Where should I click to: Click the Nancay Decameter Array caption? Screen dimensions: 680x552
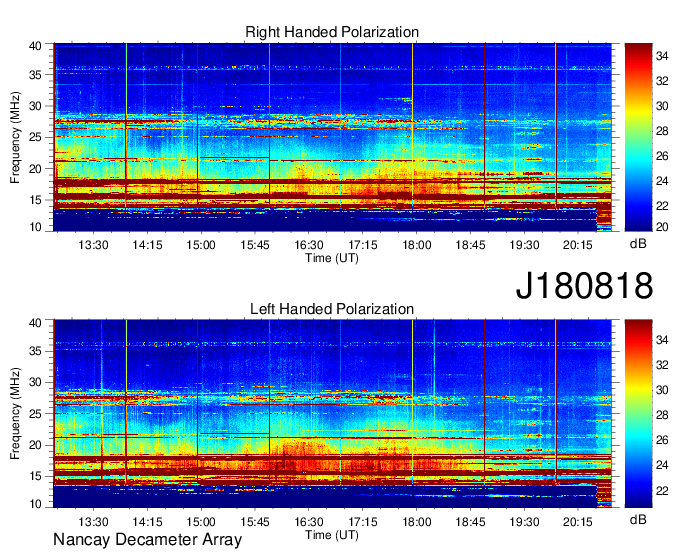click(x=147, y=540)
